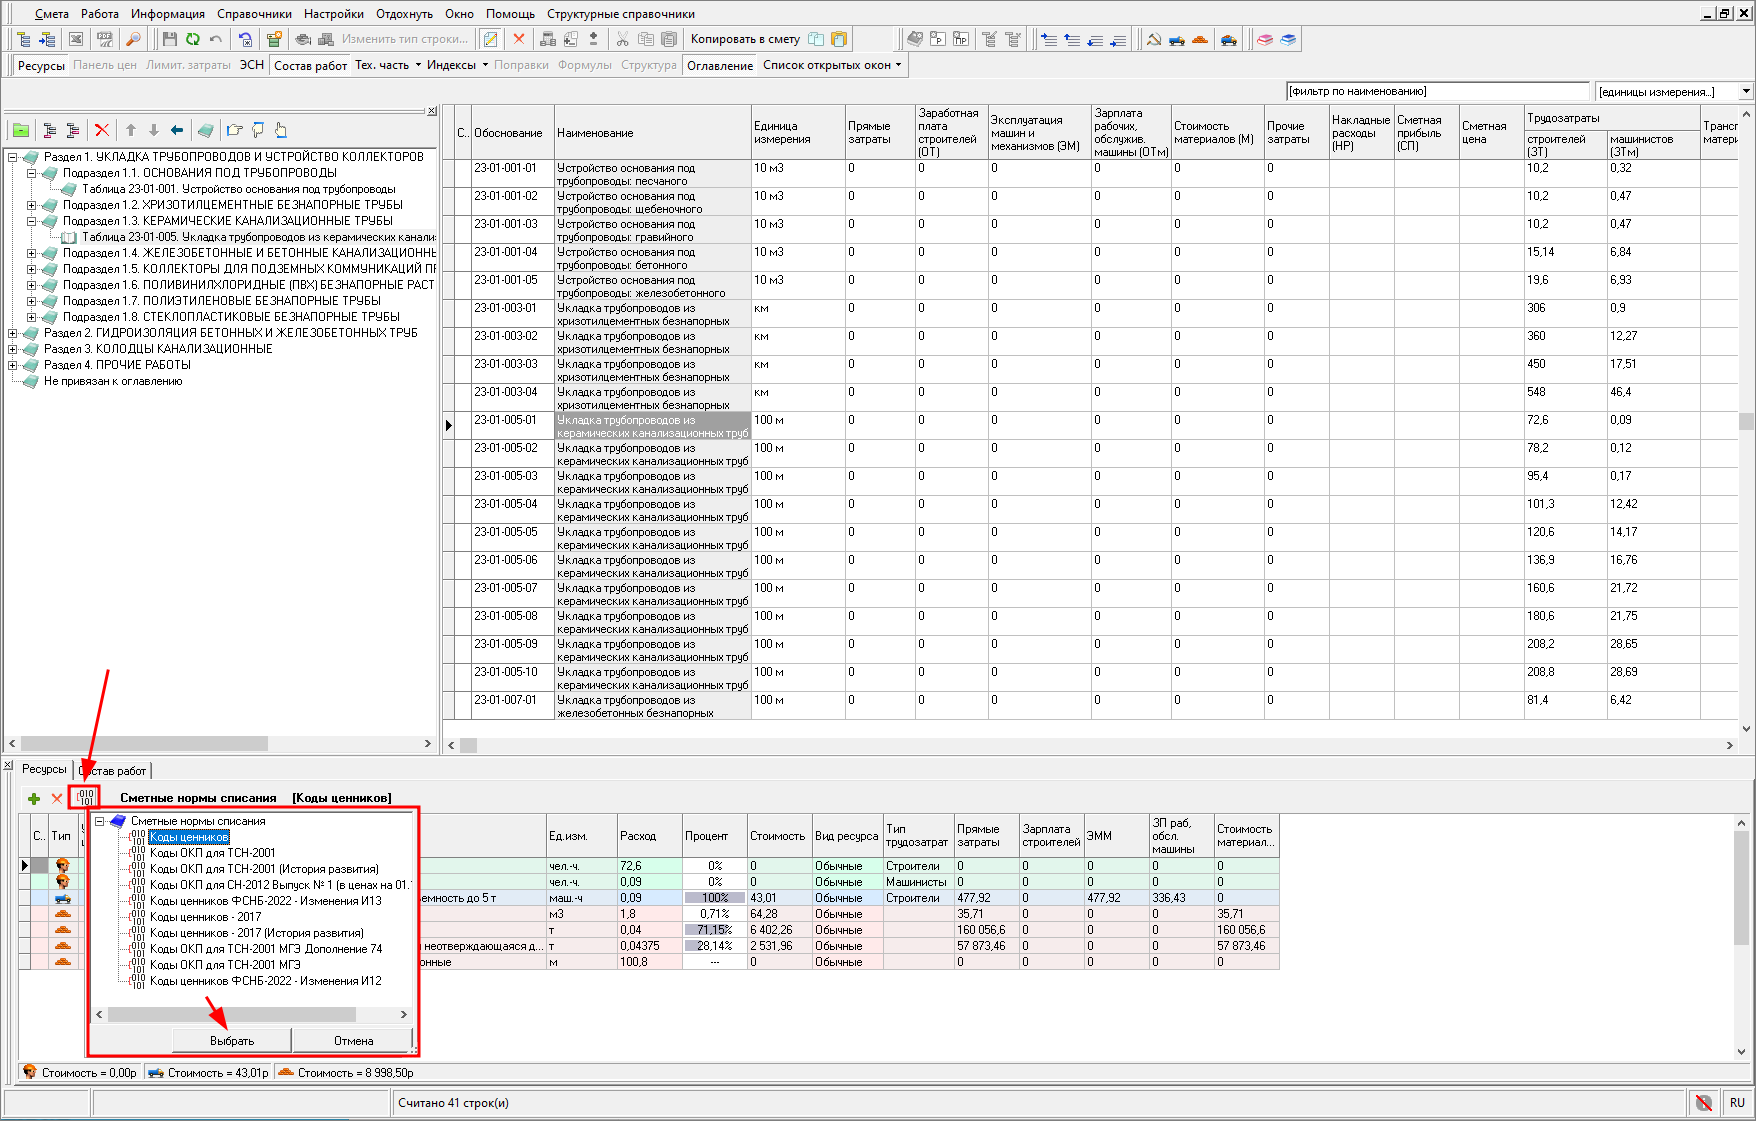Screen dimensions: 1756x1121
Task: Collapse 'Подраздел 1.1. ОСНОВАНИЯ ПОД ТРУБОПРОВОДЫ' node
Action: click(x=31, y=173)
